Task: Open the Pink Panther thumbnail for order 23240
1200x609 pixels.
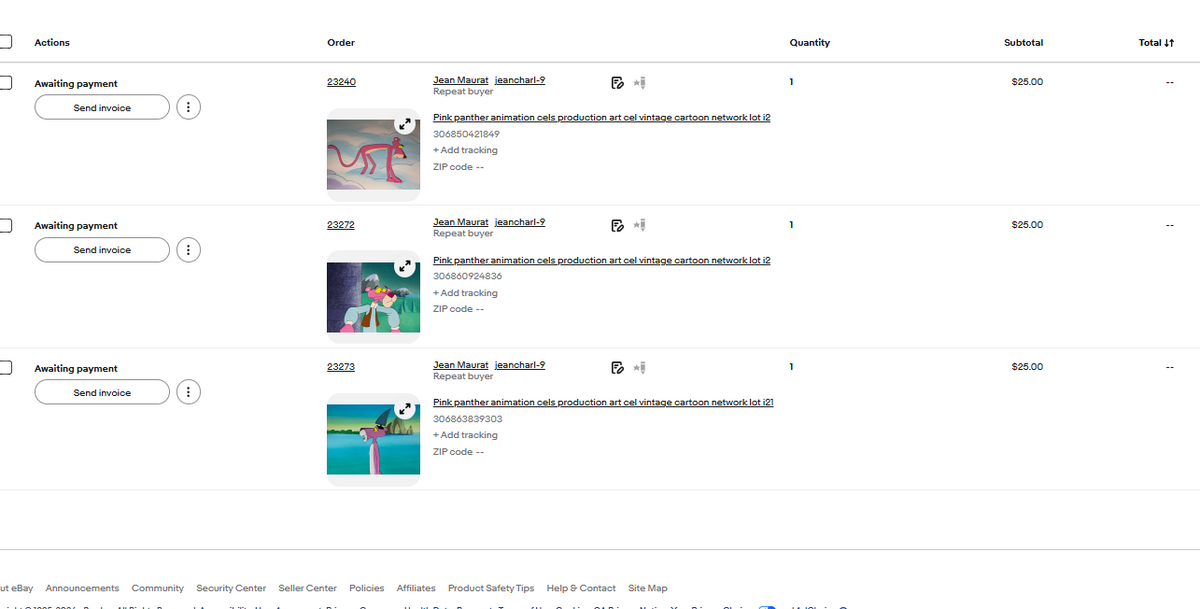Action: click(x=373, y=154)
